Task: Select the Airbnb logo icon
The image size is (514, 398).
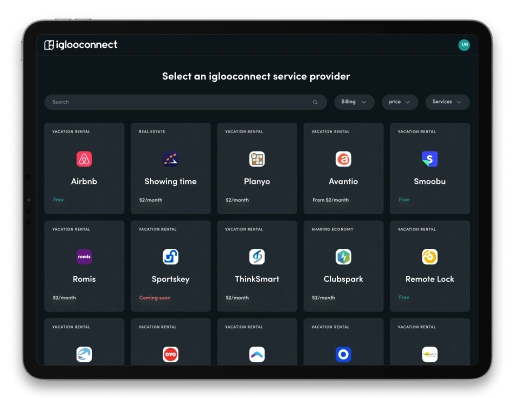Action: coord(84,159)
